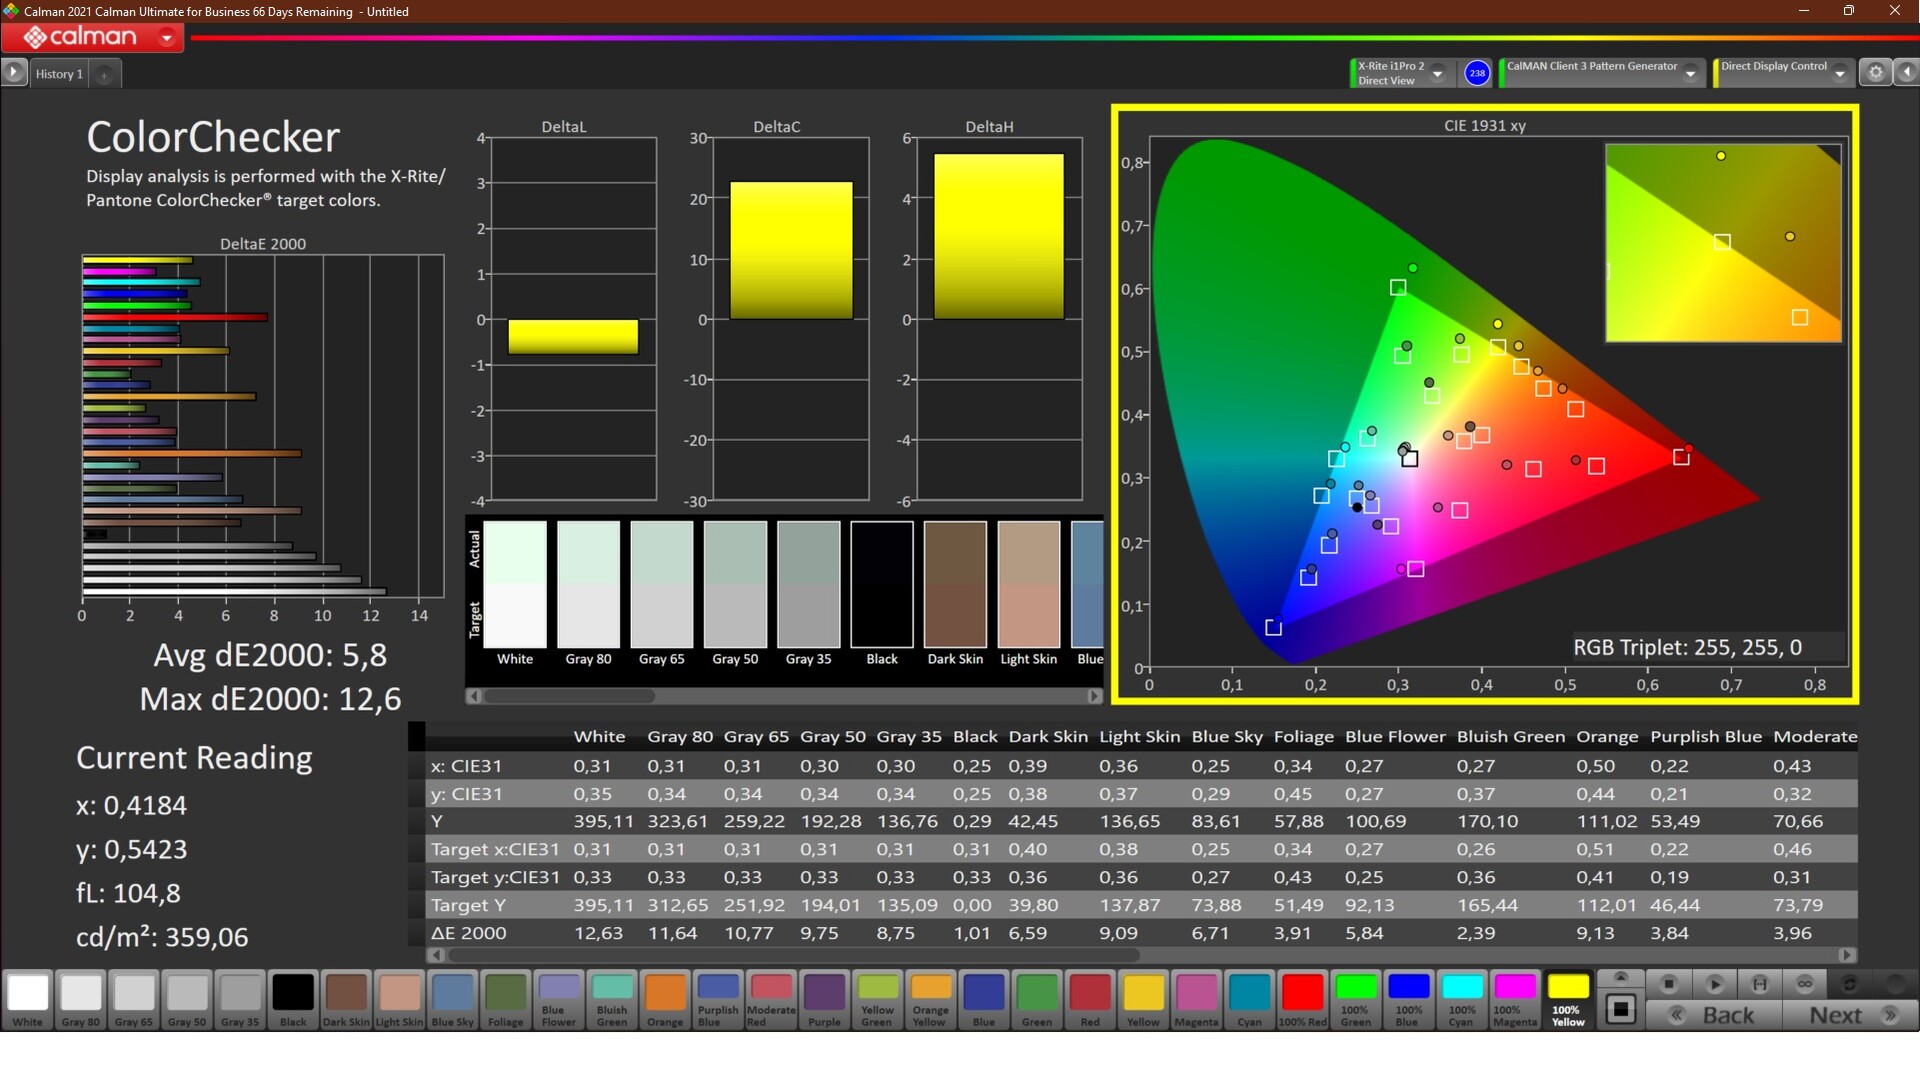
Task: Open the settings gear
Action: click(1876, 73)
